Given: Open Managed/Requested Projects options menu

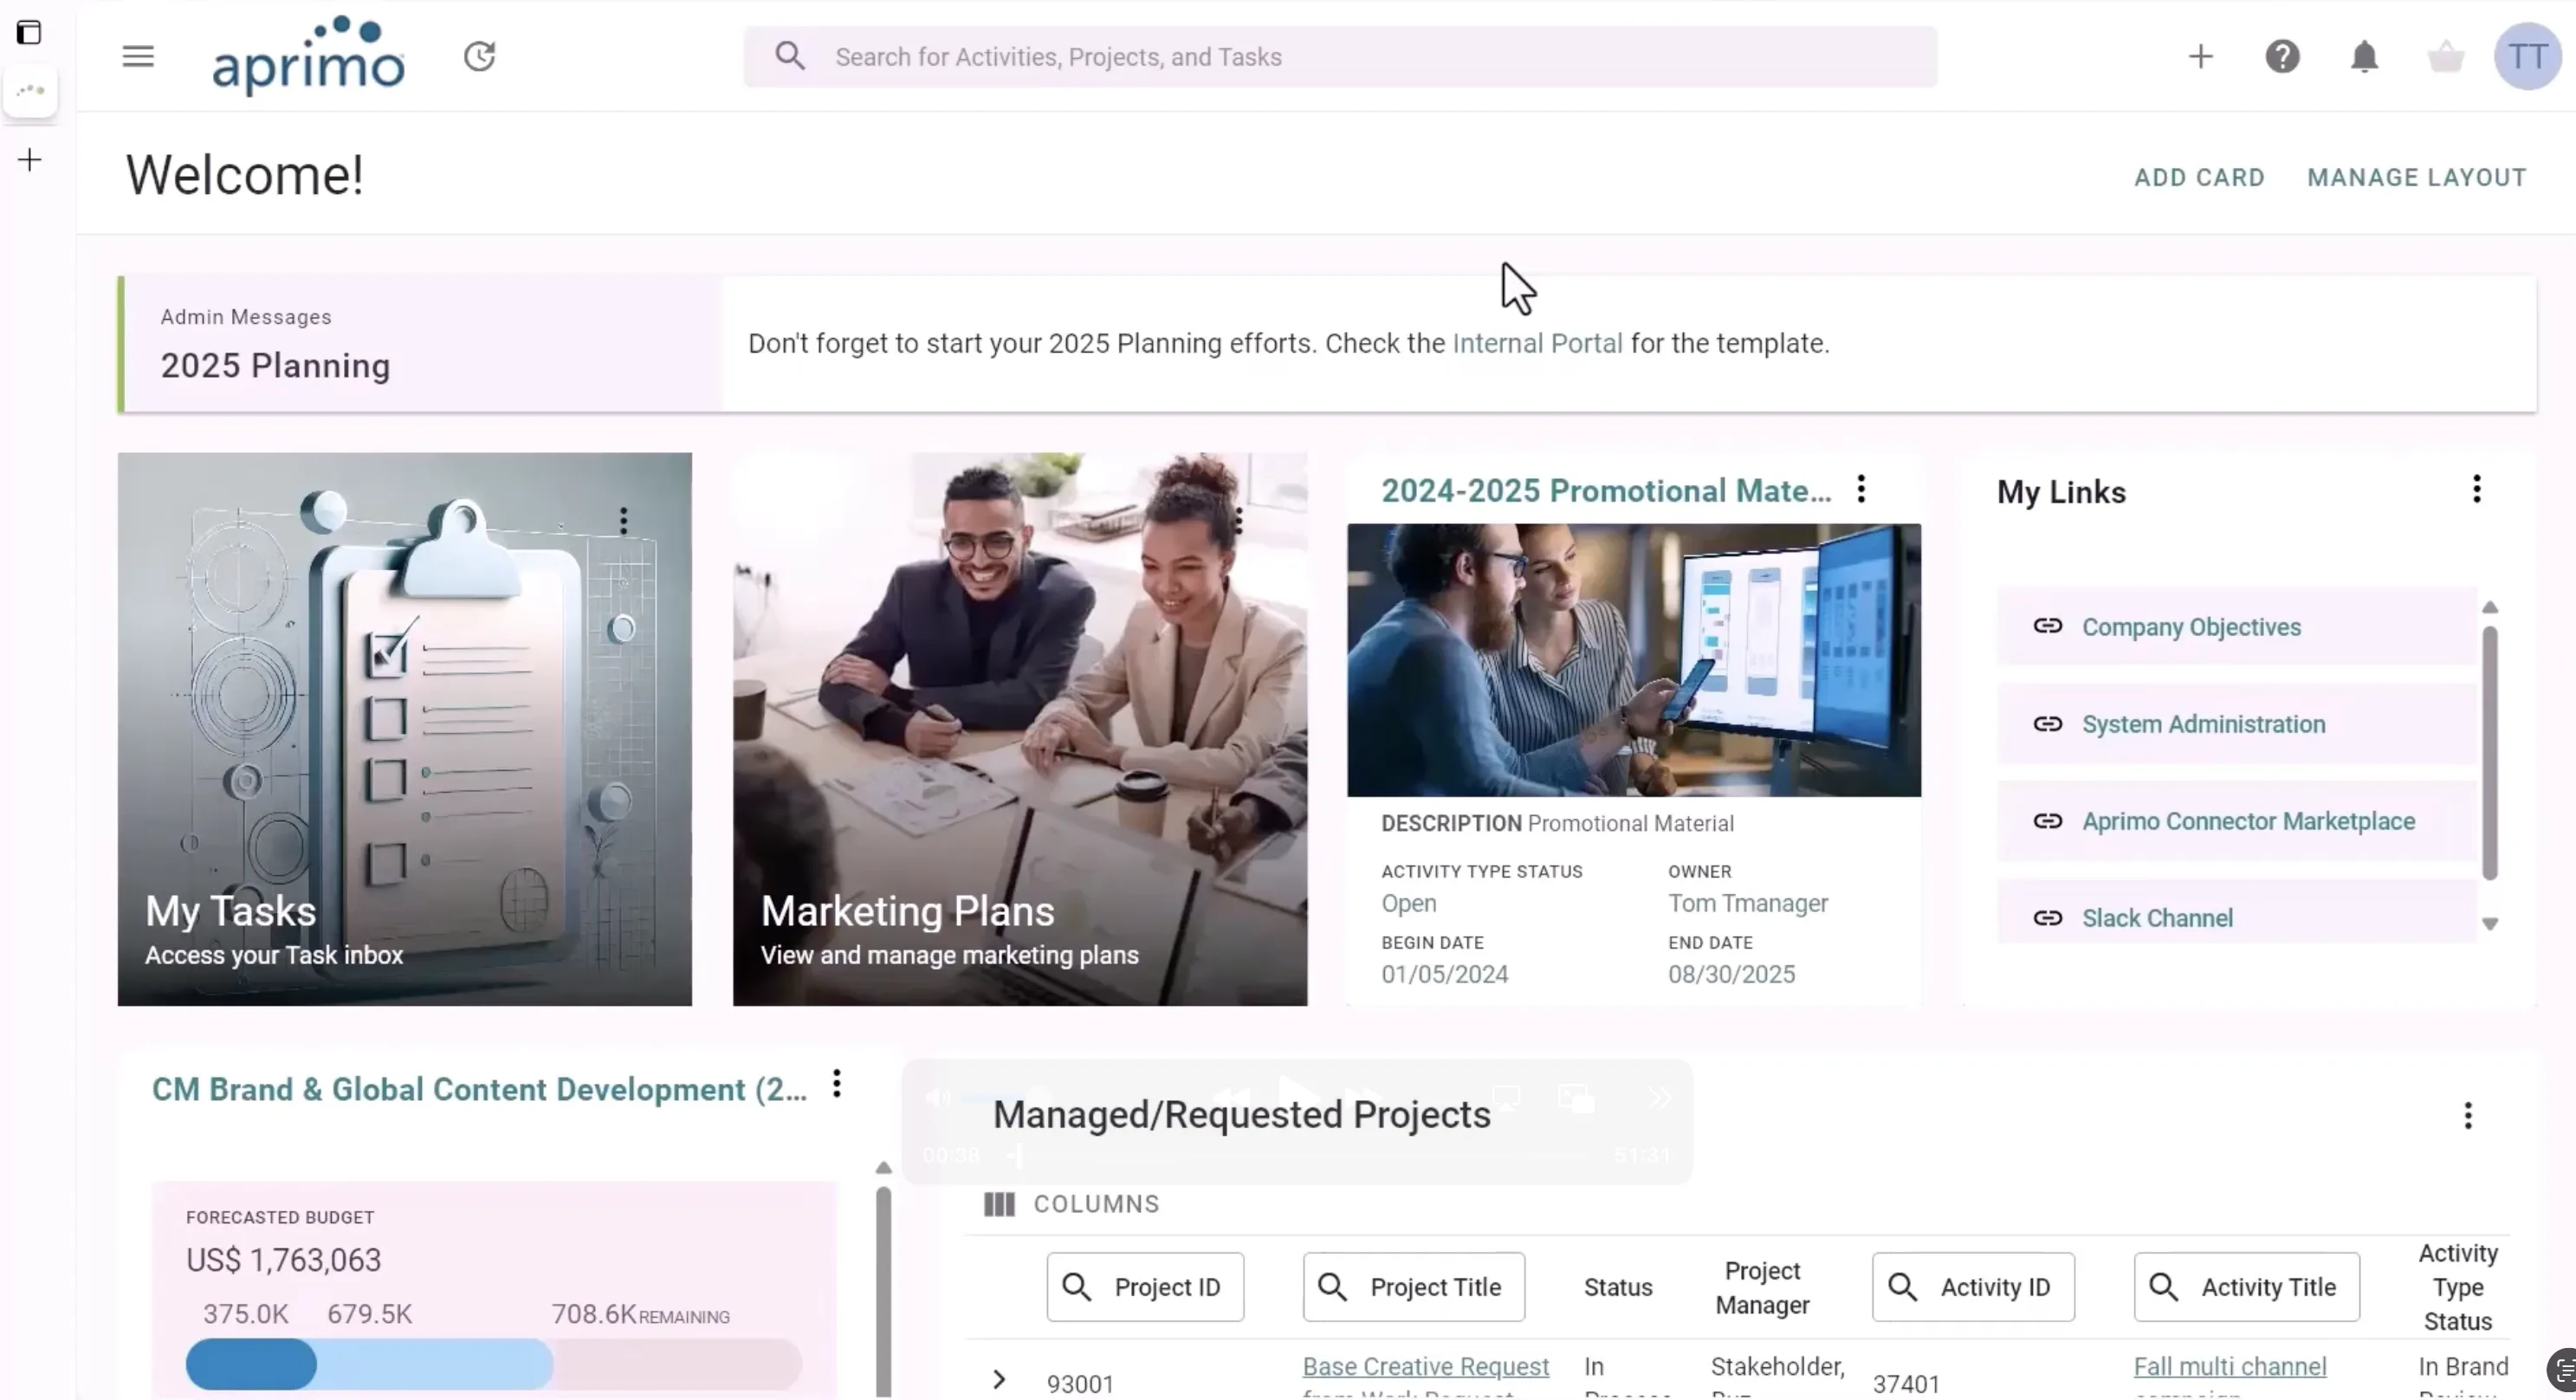Looking at the screenshot, I should 2468,1116.
